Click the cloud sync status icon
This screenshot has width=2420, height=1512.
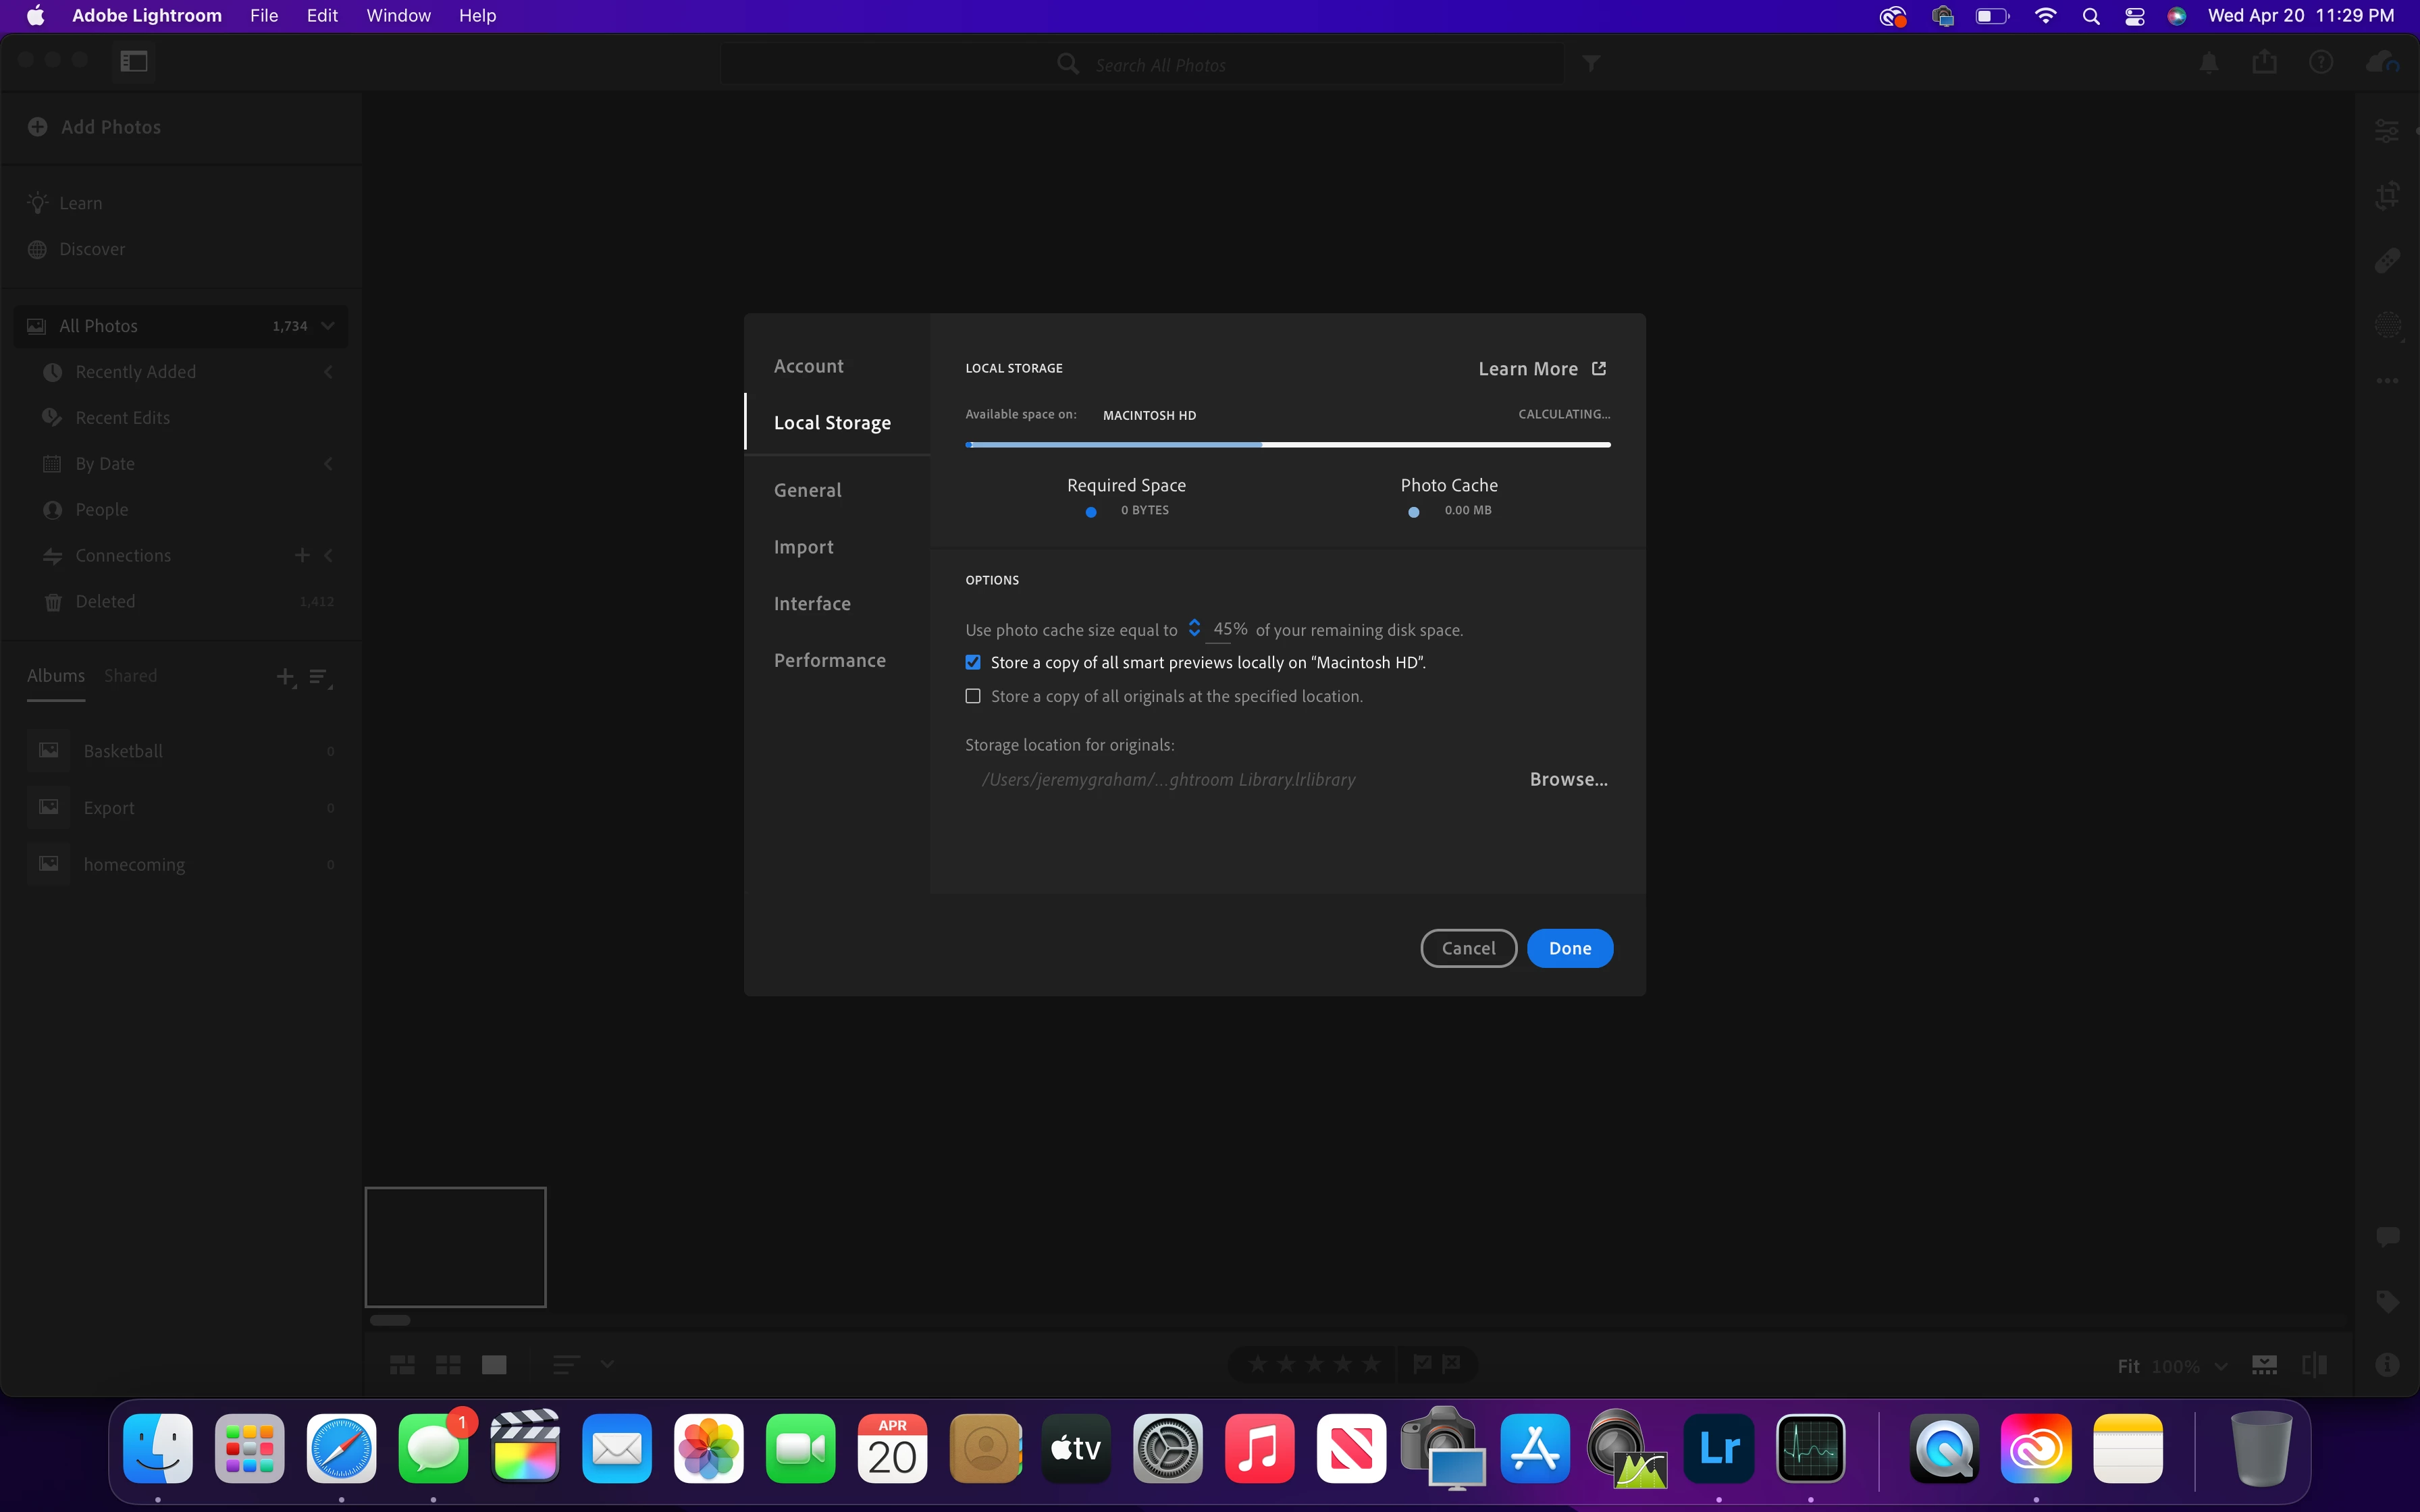coord(2381,63)
